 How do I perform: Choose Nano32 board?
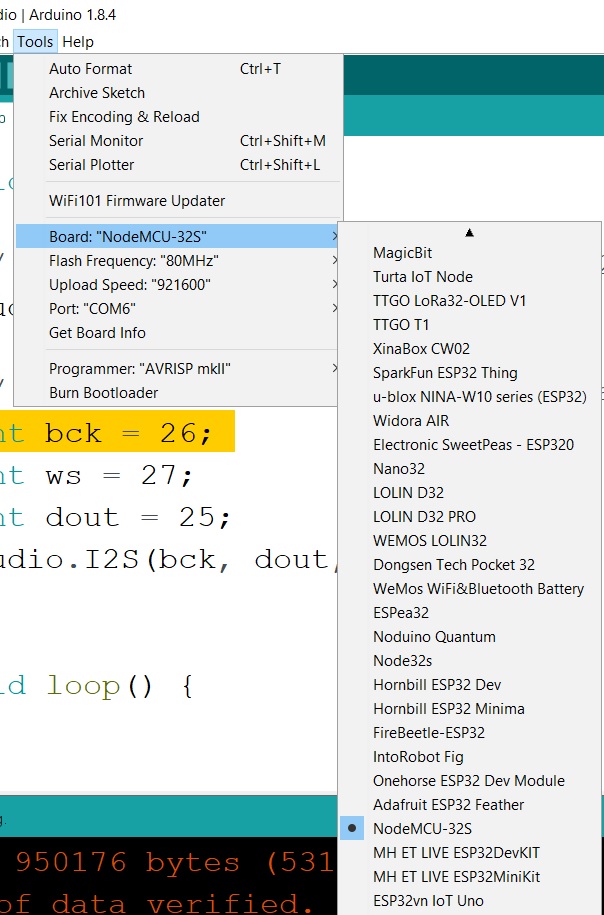[469, 469]
